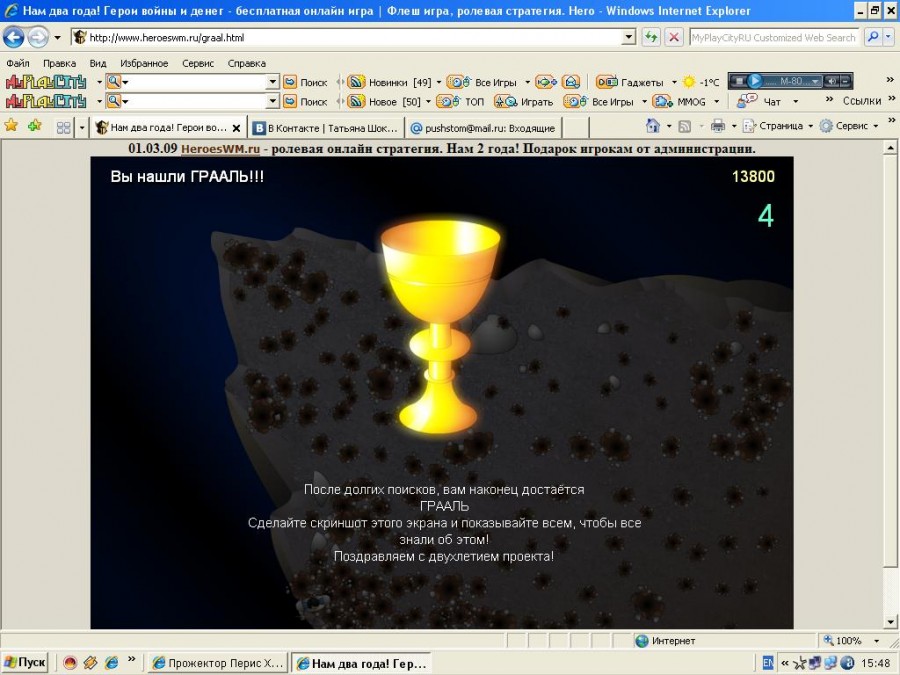The width and height of the screenshot is (900, 675).
Task: Click the media player stop button in toolbar
Action: tap(739, 82)
